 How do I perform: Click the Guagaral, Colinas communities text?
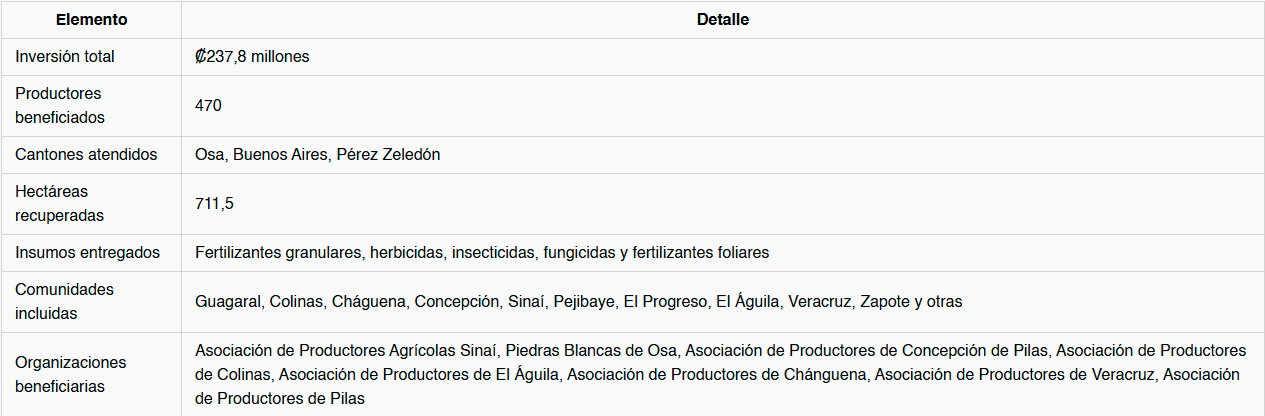(259, 301)
